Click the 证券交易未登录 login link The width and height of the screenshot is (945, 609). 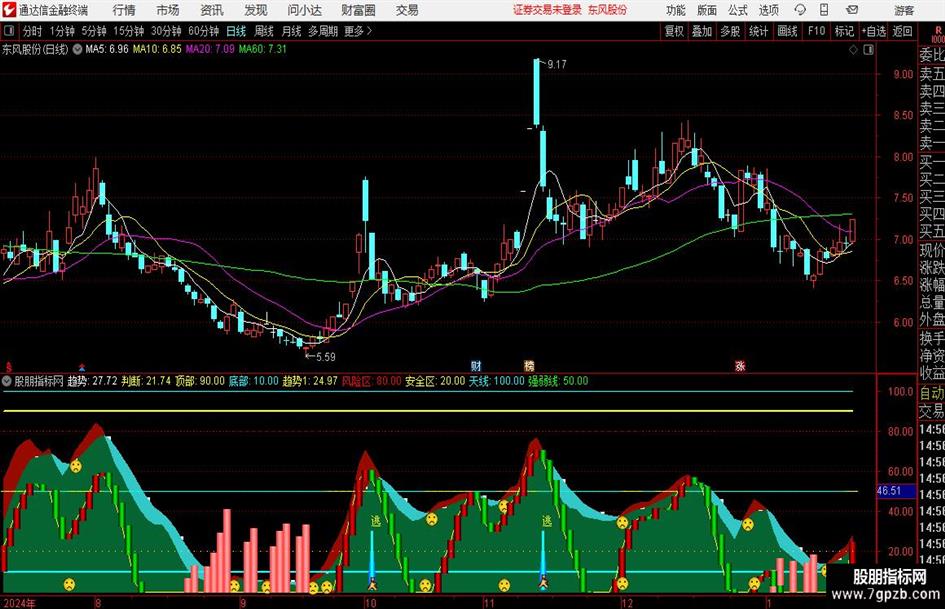point(547,10)
